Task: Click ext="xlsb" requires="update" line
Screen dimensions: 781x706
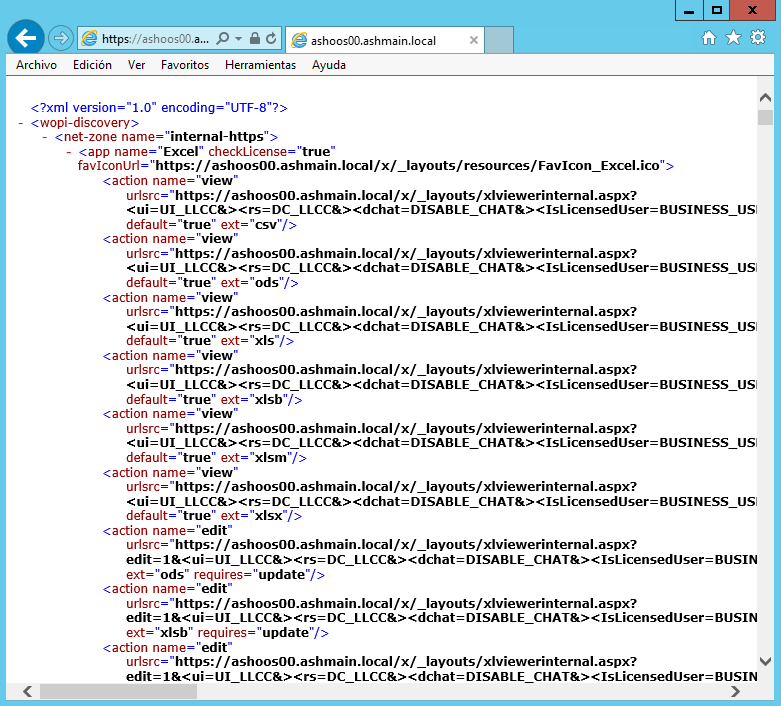Action: pos(227,633)
